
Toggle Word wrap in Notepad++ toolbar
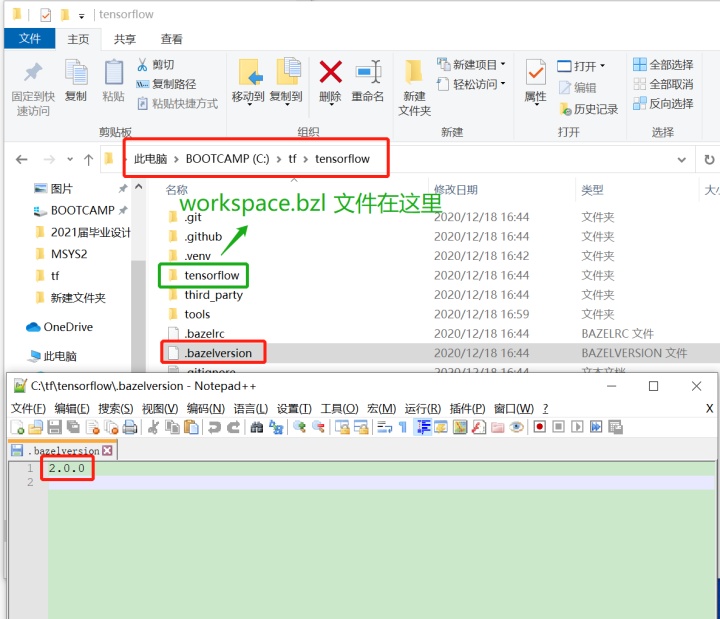(x=384, y=428)
